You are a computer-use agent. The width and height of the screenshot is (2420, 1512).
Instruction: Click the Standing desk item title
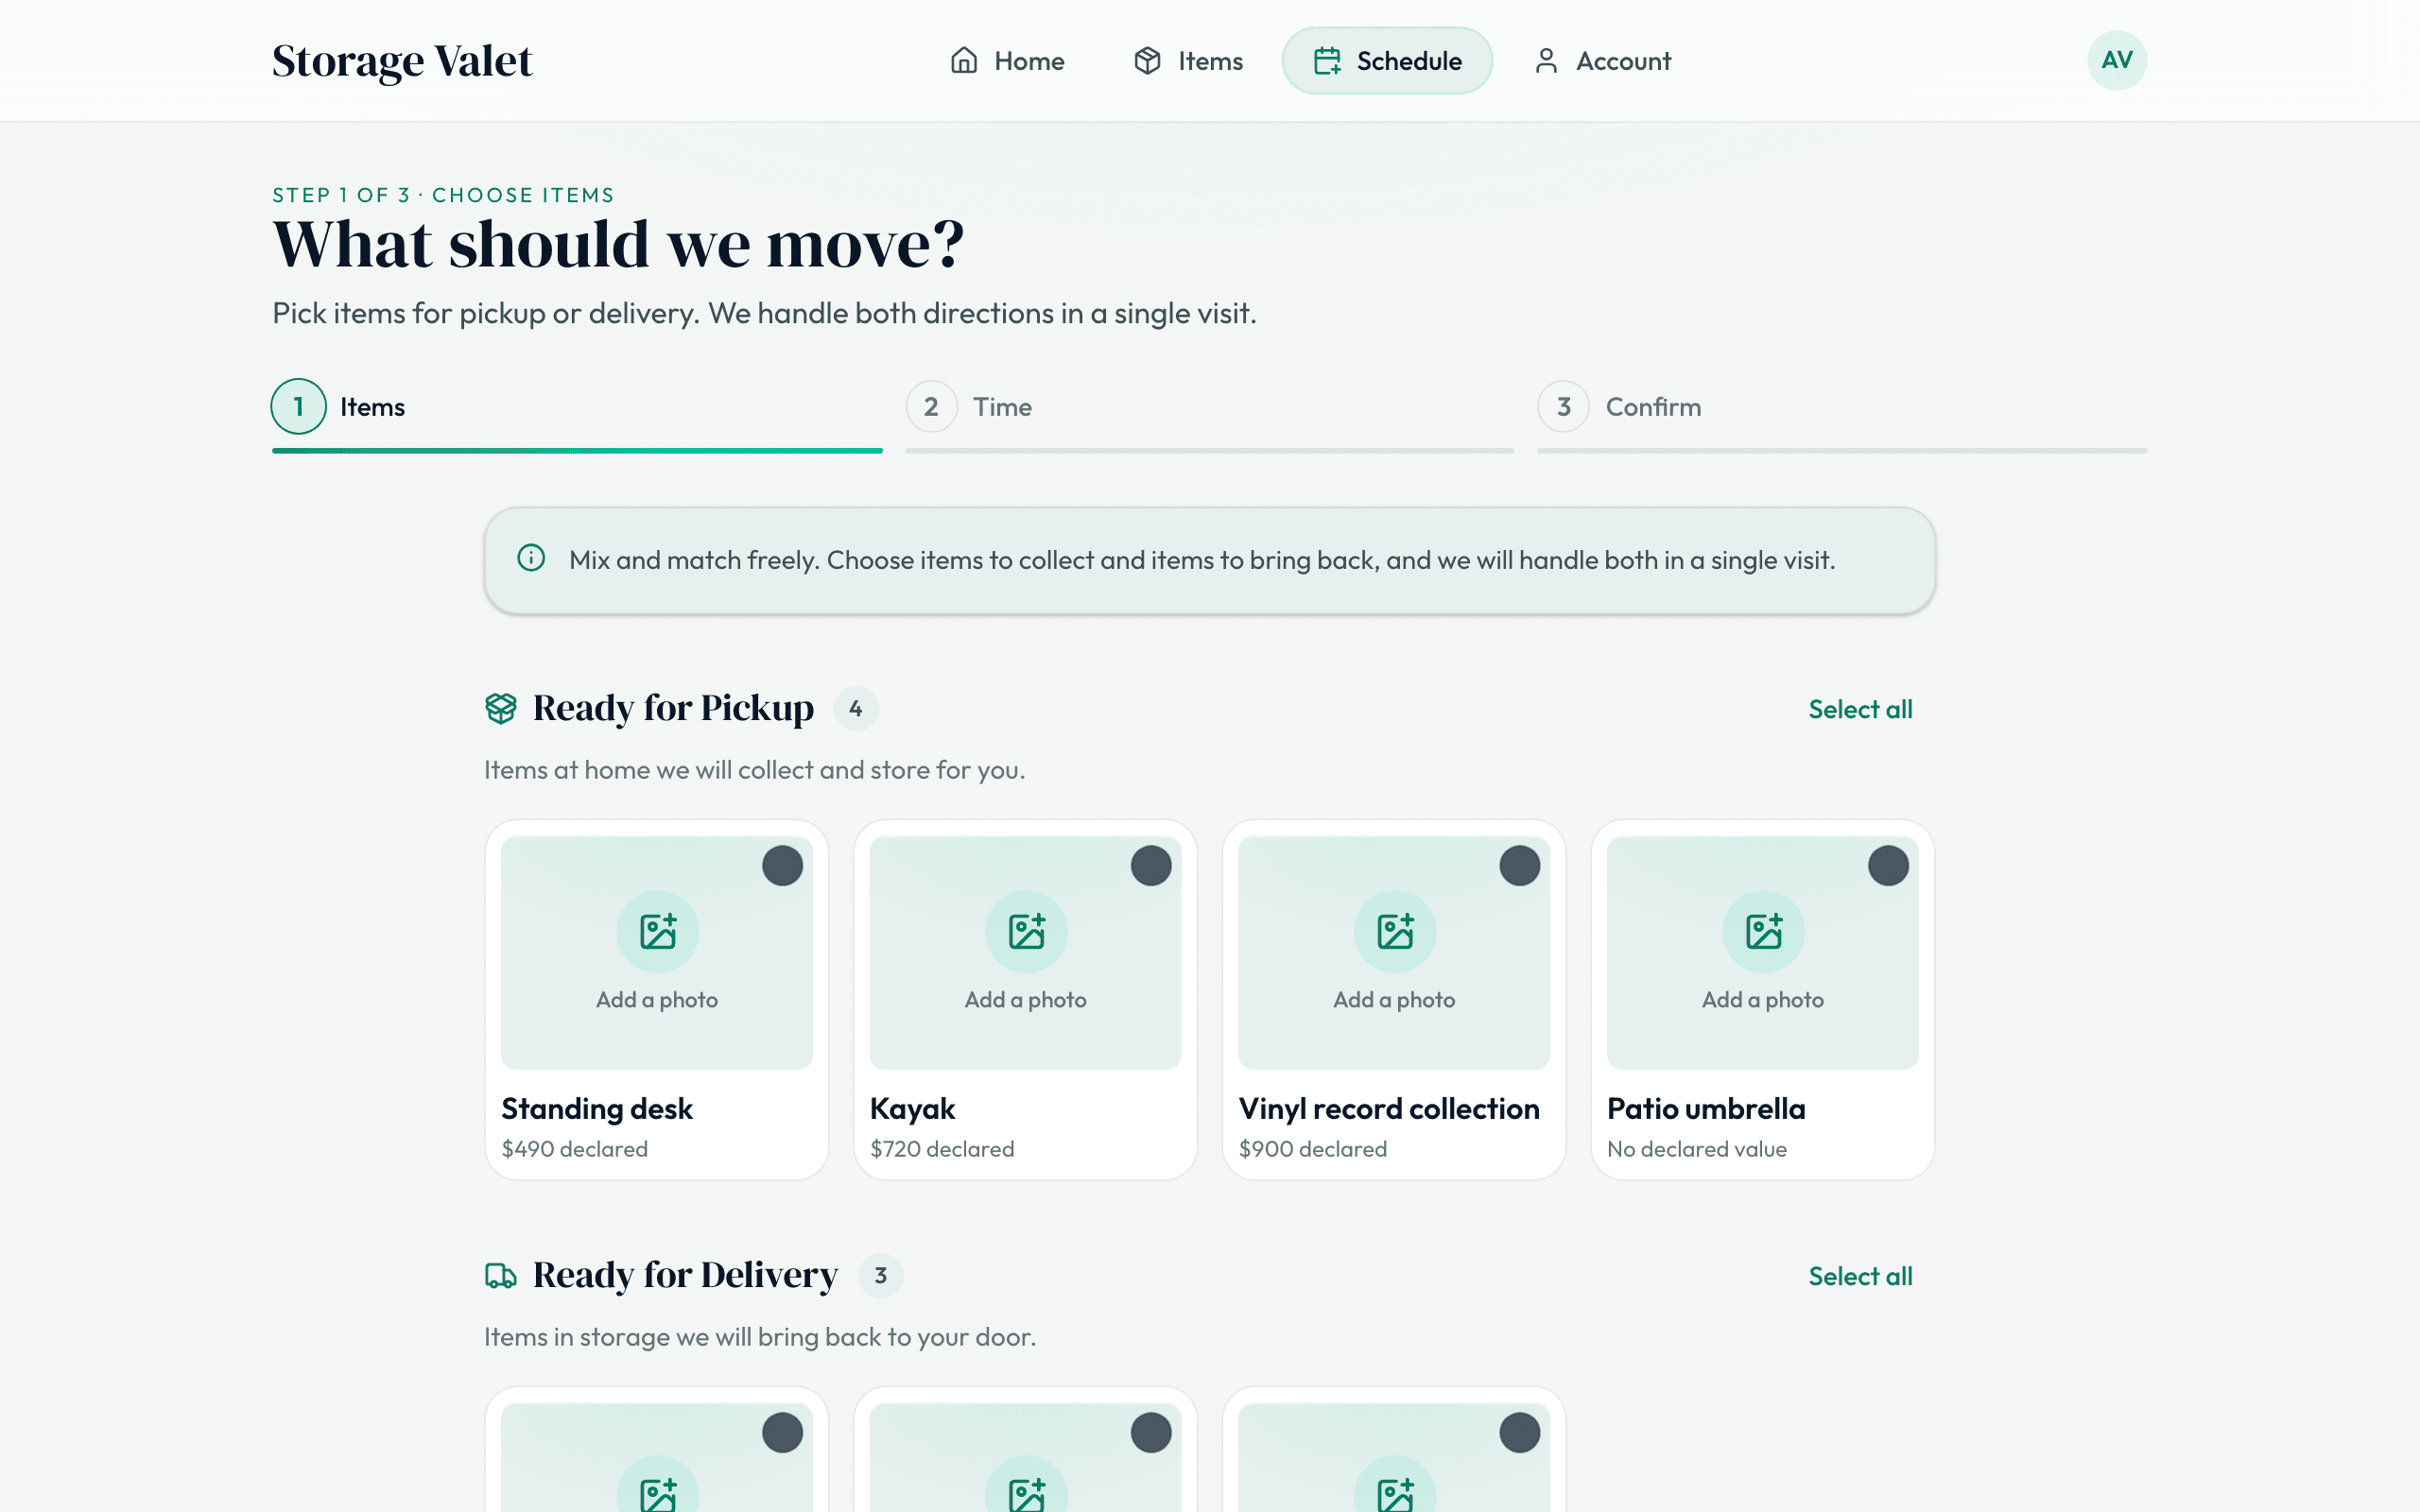click(x=597, y=1108)
